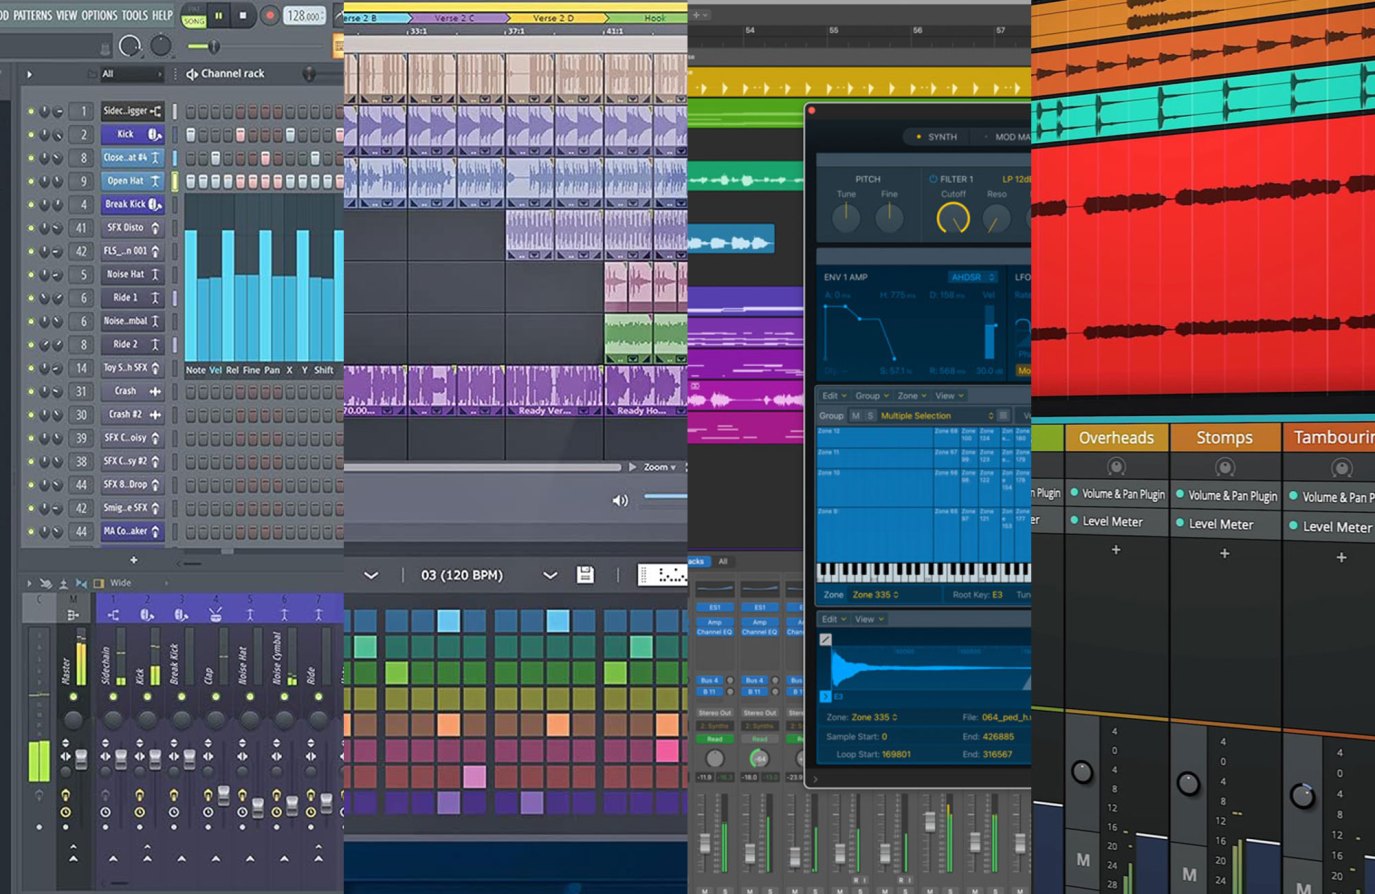Screen dimensions: 1375x894
Task: Click the Open Hat cymbal icon
Action: coord(157,181)
